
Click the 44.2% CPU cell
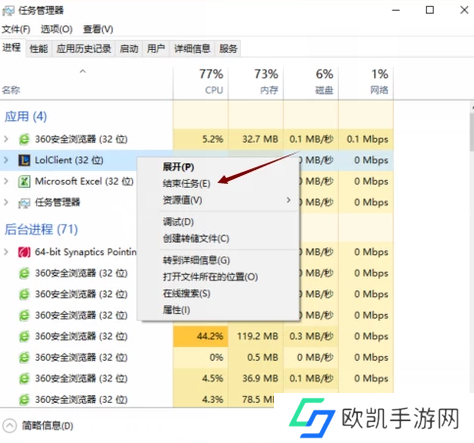coord(201,336)
